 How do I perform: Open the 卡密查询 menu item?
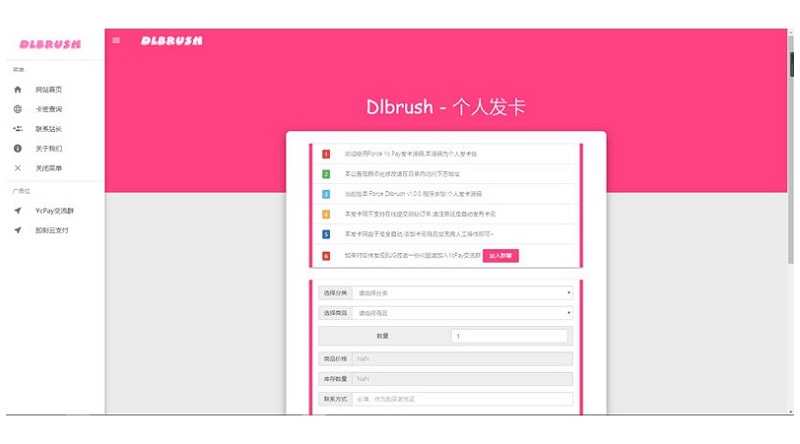point(49,109)
